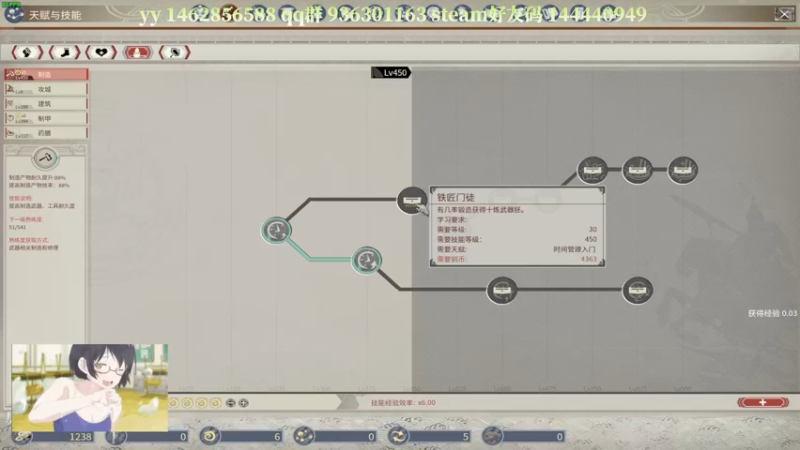
Task: Select the 建筑 skill row
Action: 46,104
